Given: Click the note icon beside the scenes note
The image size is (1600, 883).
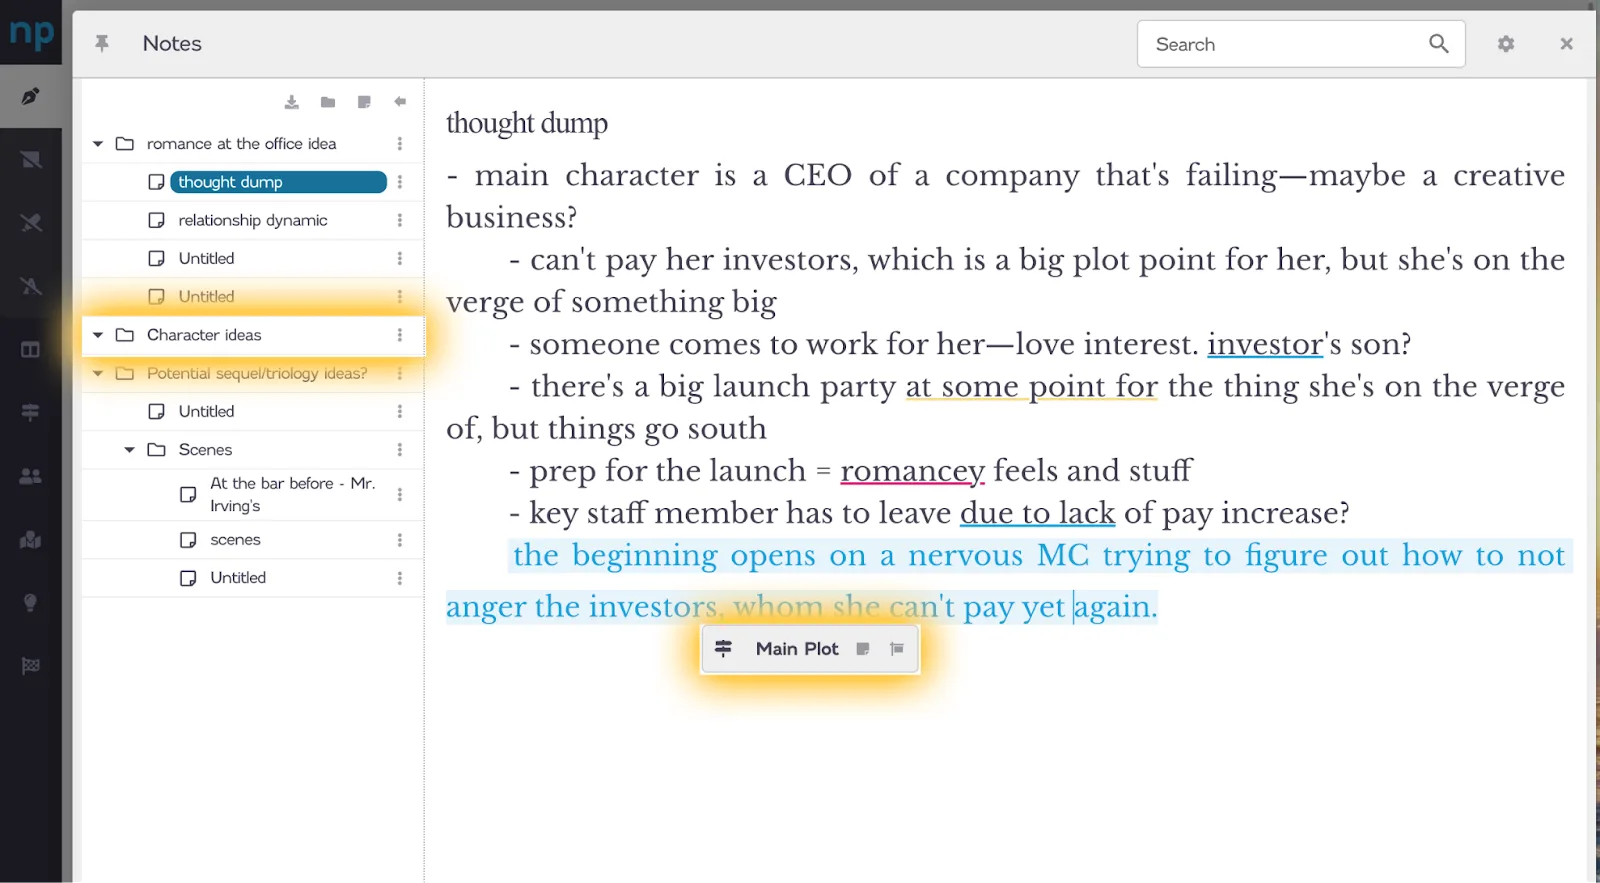Looking at the screenshot, I should 188,540.
